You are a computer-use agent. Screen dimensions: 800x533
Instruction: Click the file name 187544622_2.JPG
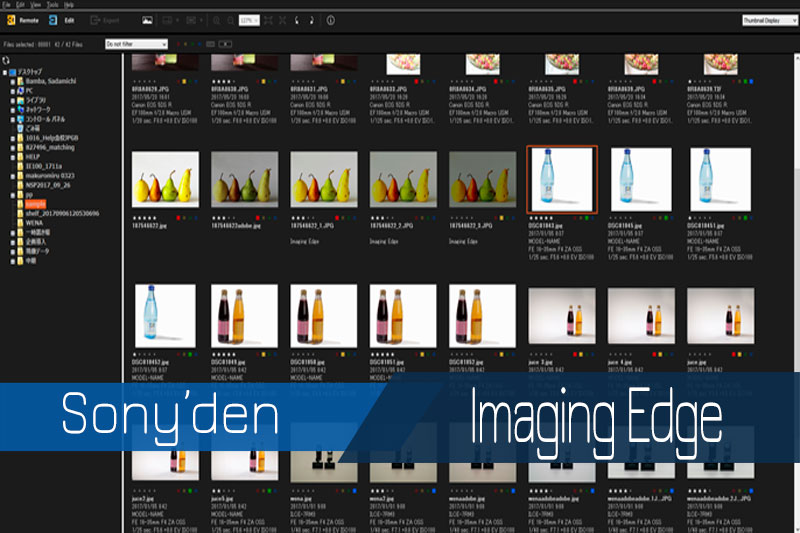393,225
